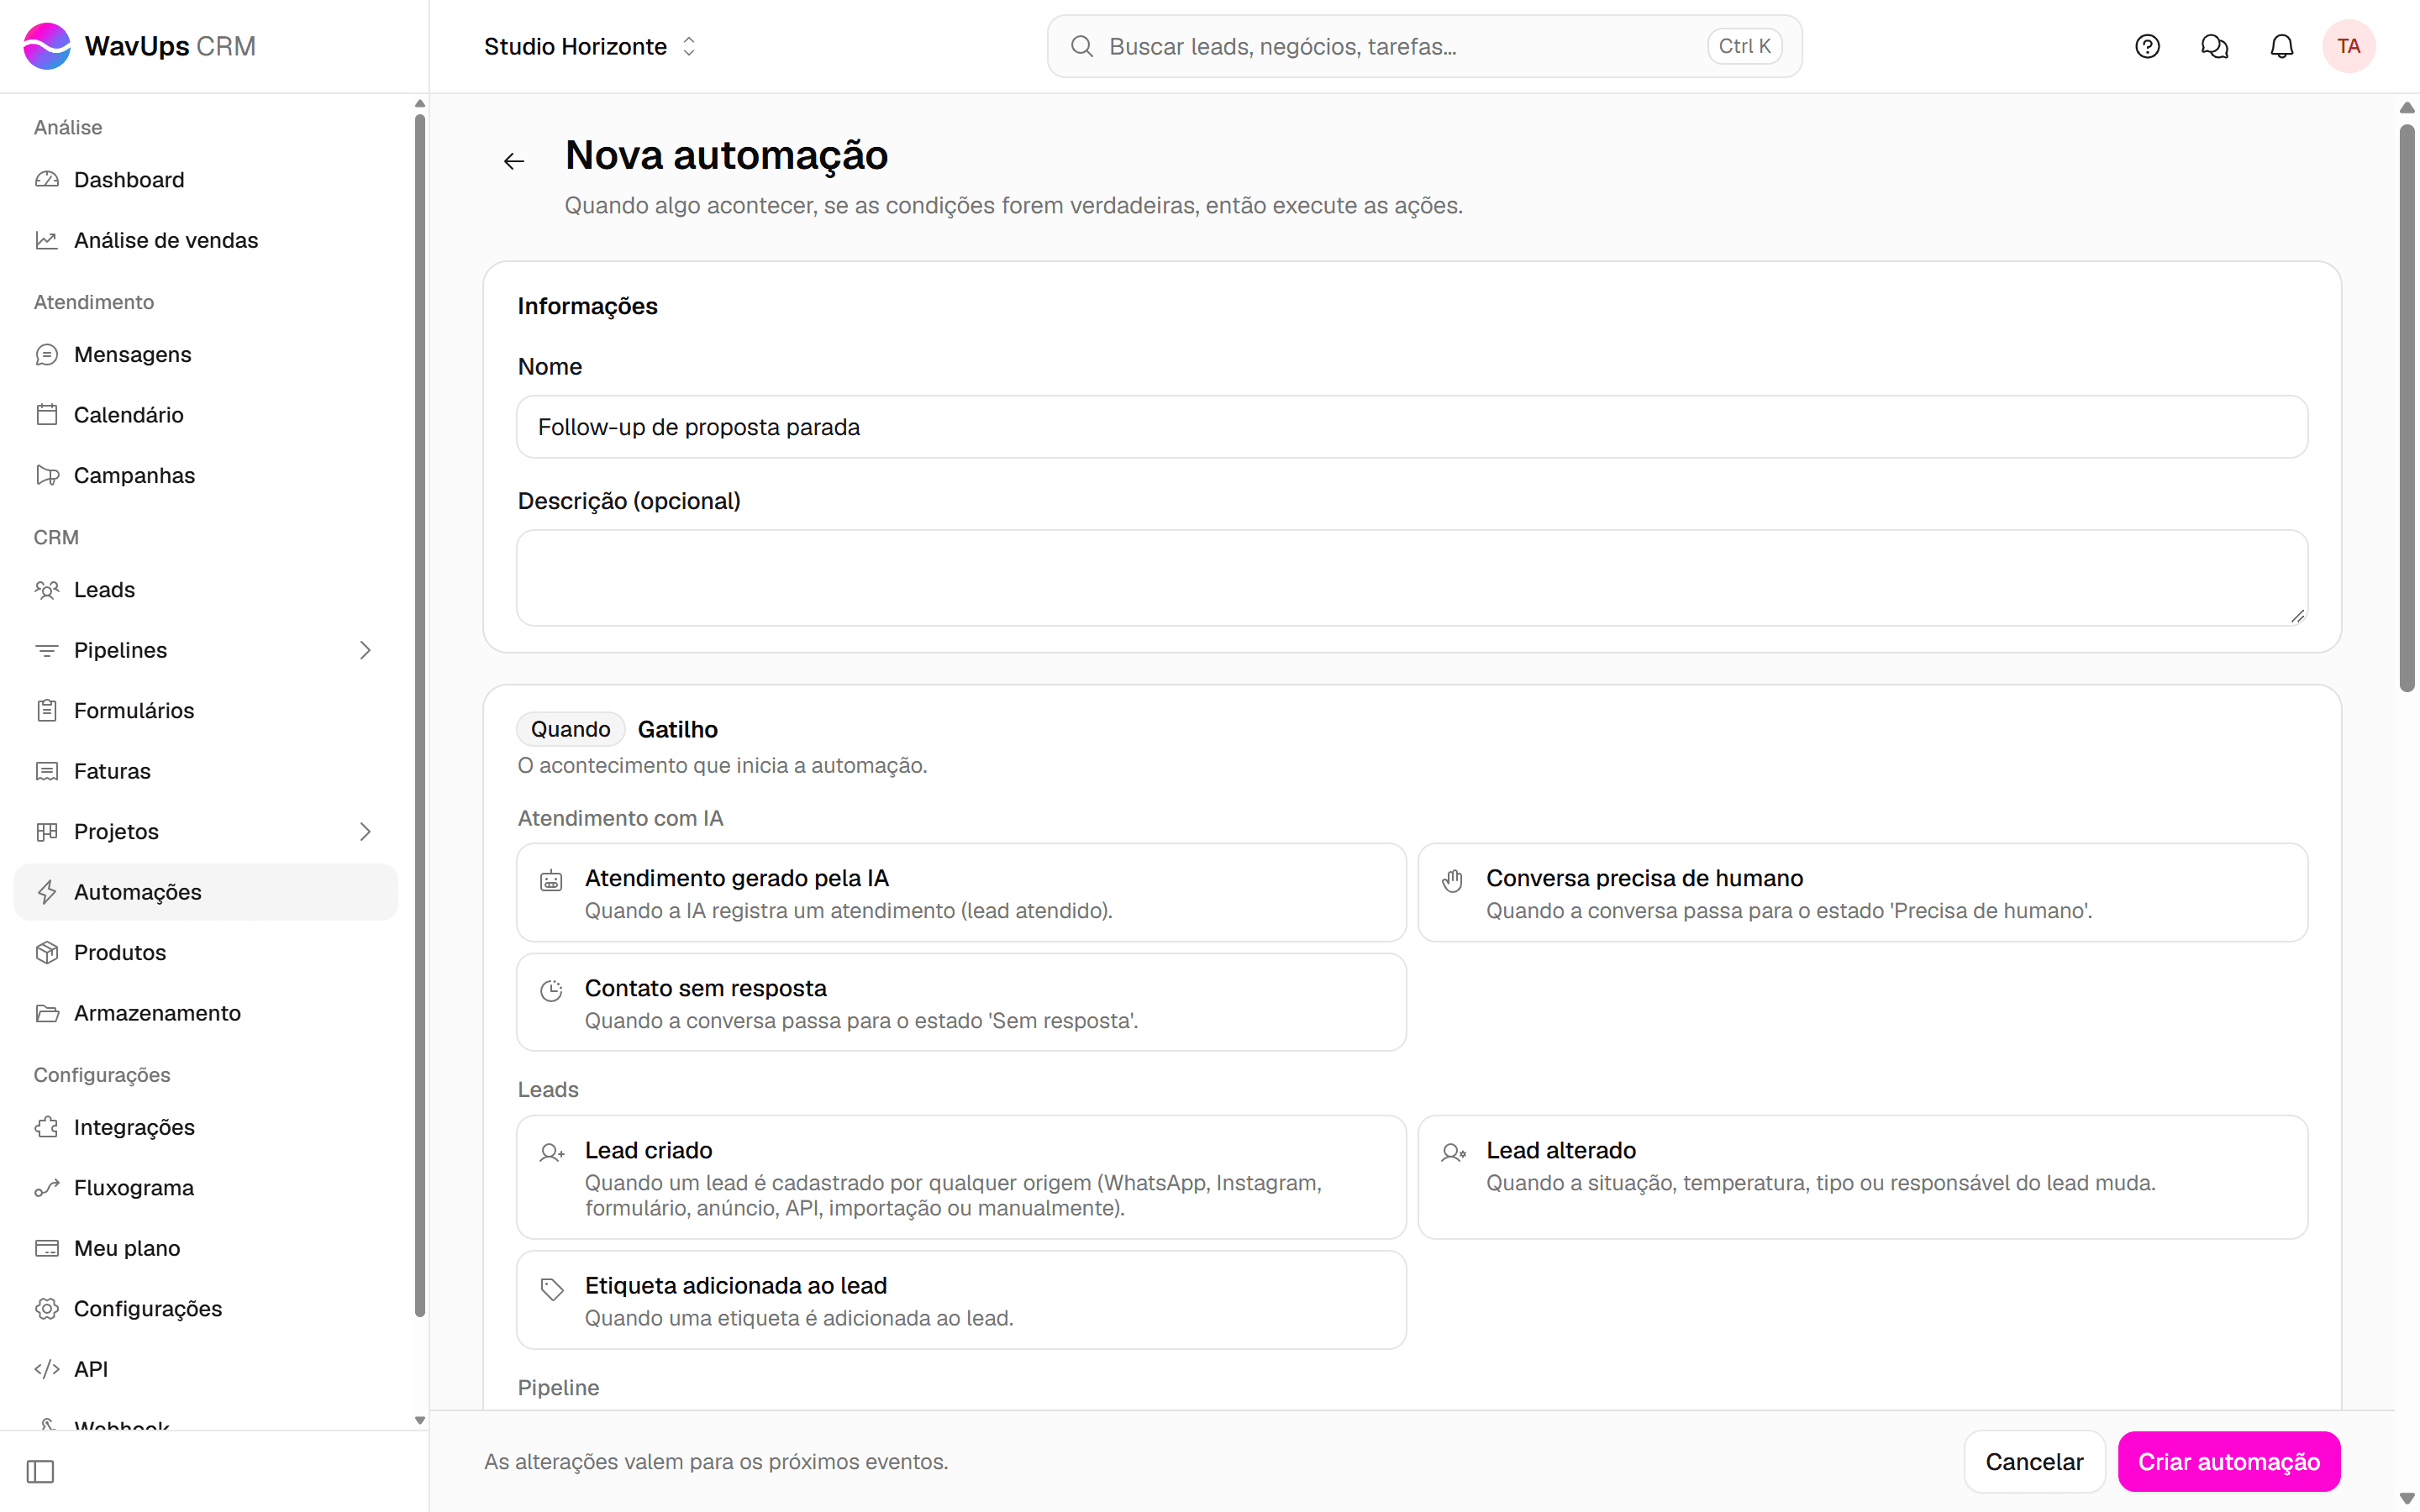Click the main page vertical scrollbar
Screen dimensions: 2420x1512
(x=2407, y=408)
